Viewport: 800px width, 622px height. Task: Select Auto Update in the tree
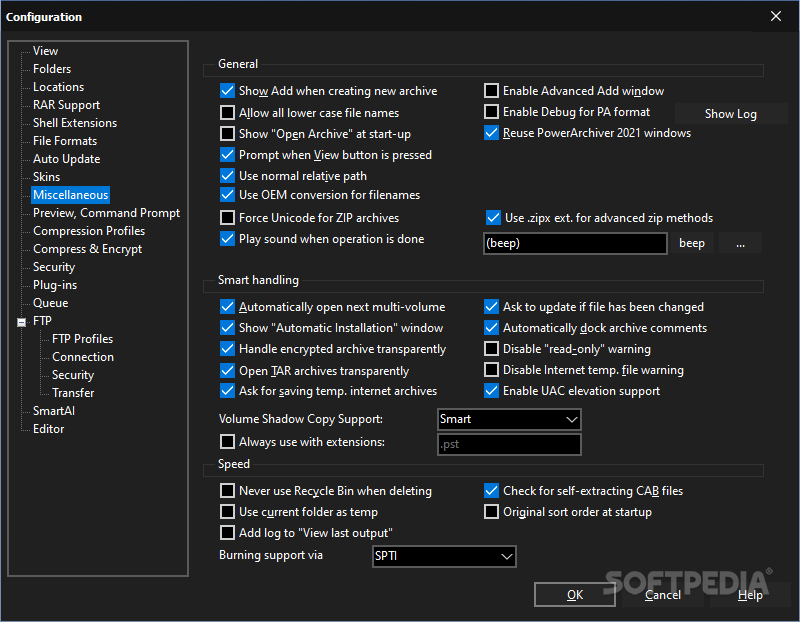tap(66, 159)
